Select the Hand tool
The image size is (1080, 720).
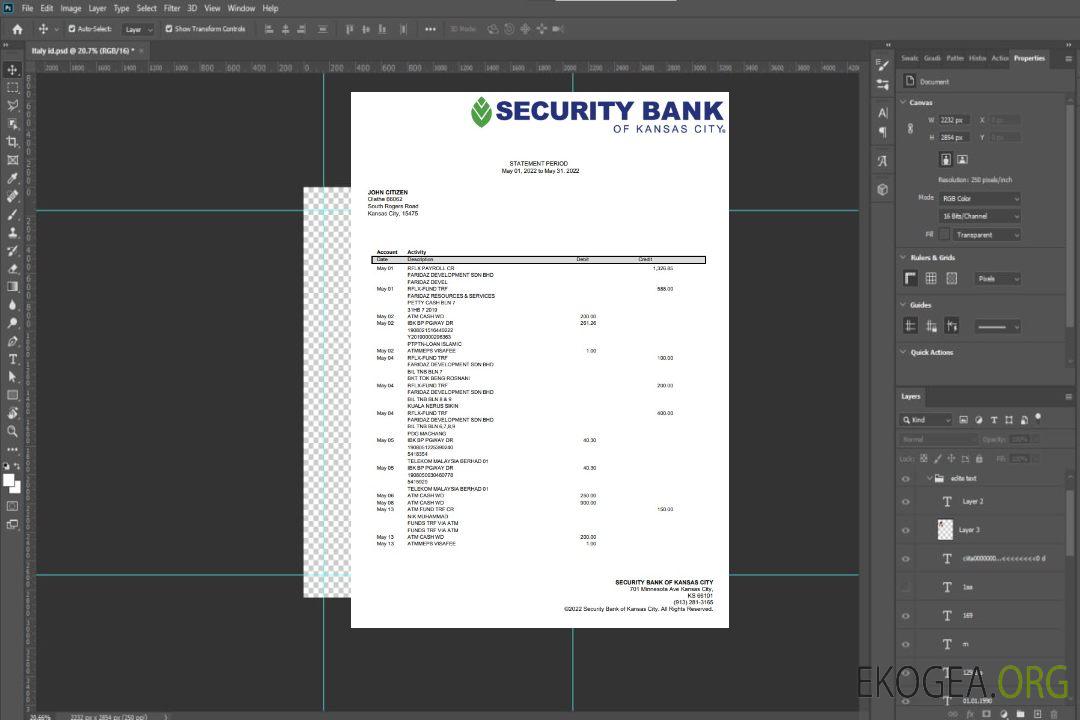click(12, 413)
